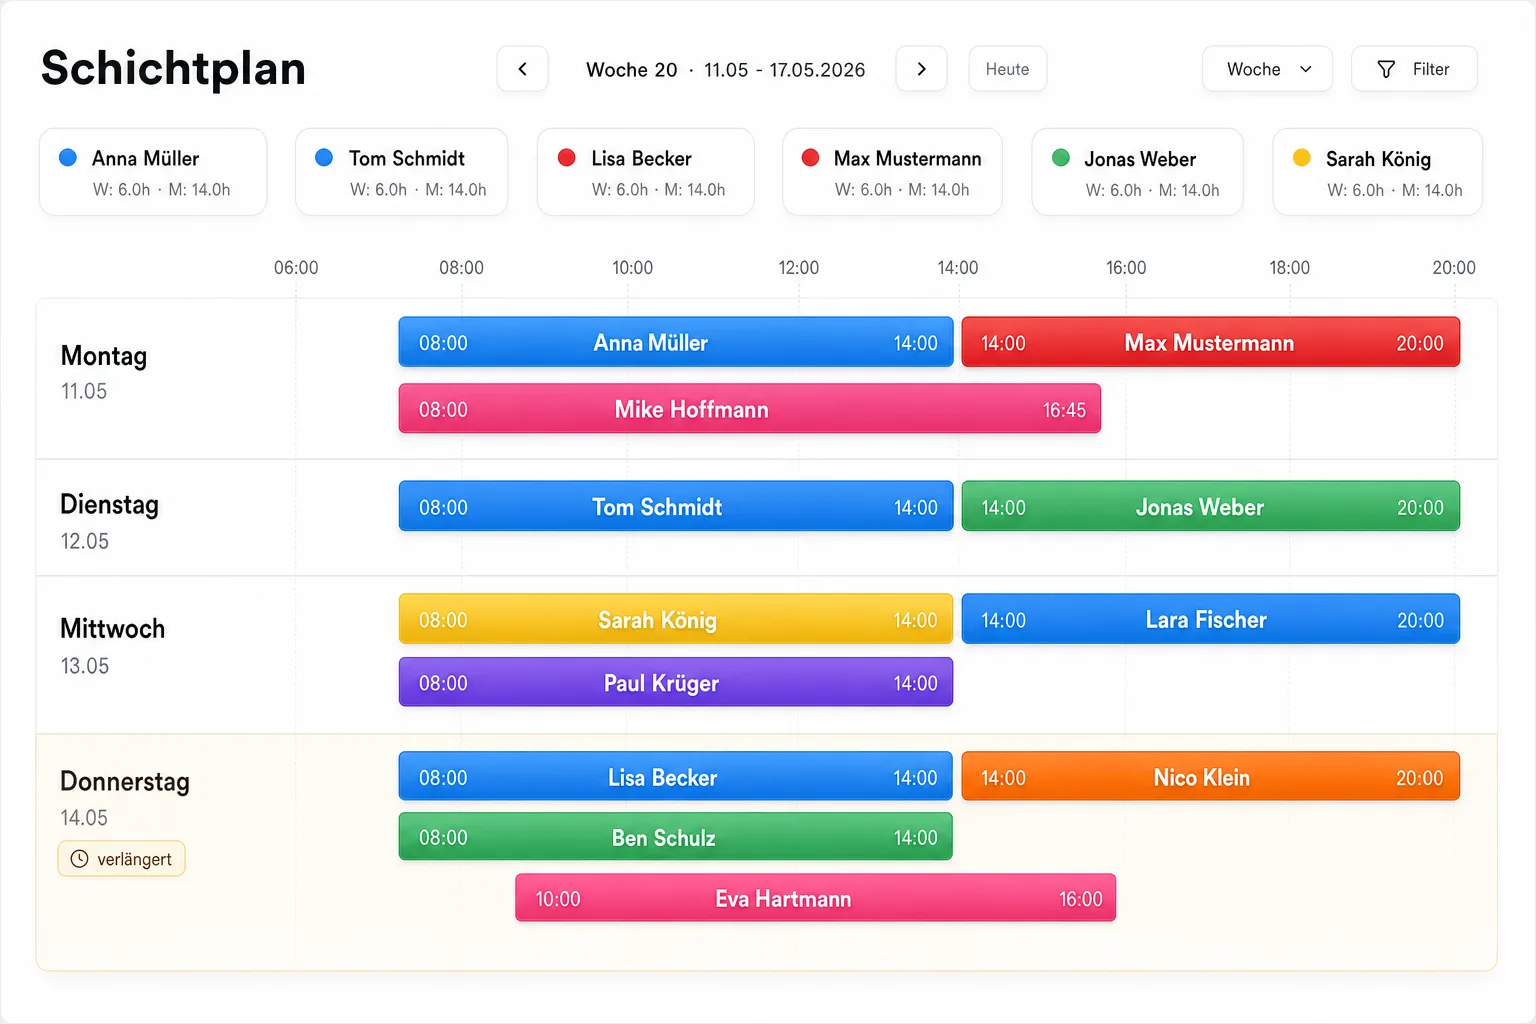1536x1024 pixels.
Task: Open the Filter button
Action: click(1414, 69)
